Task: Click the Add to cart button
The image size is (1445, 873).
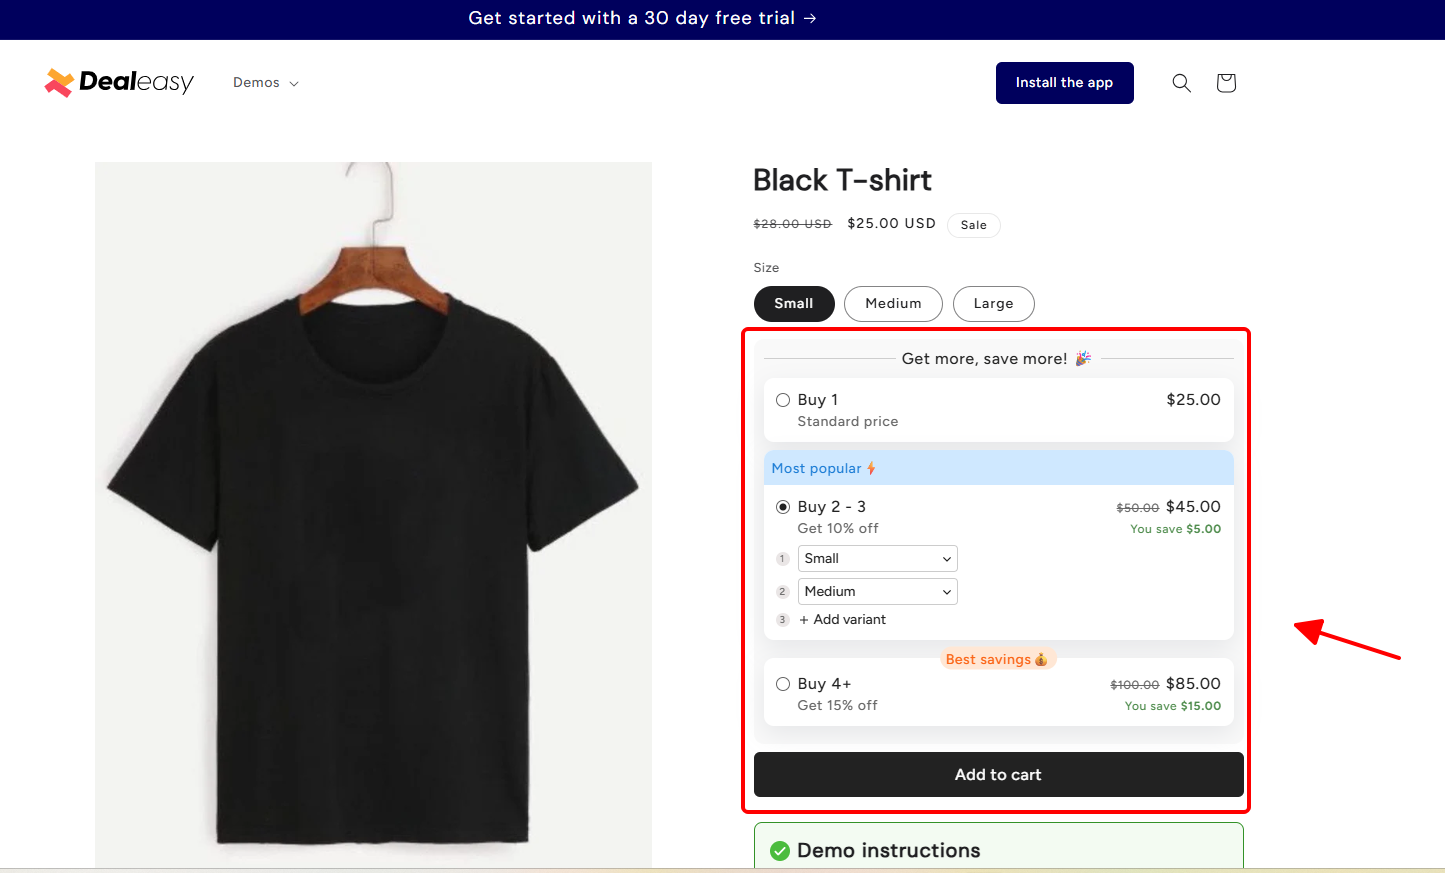Action: pos(997,774)
